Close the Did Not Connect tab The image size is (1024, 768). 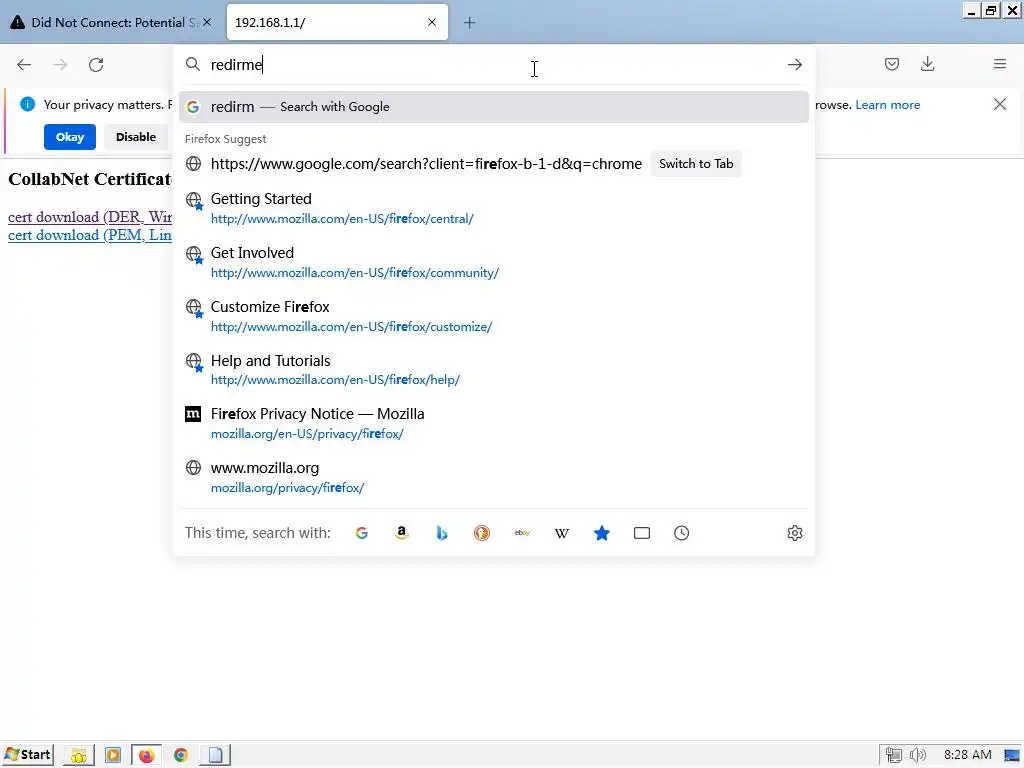tap(207, 22)
